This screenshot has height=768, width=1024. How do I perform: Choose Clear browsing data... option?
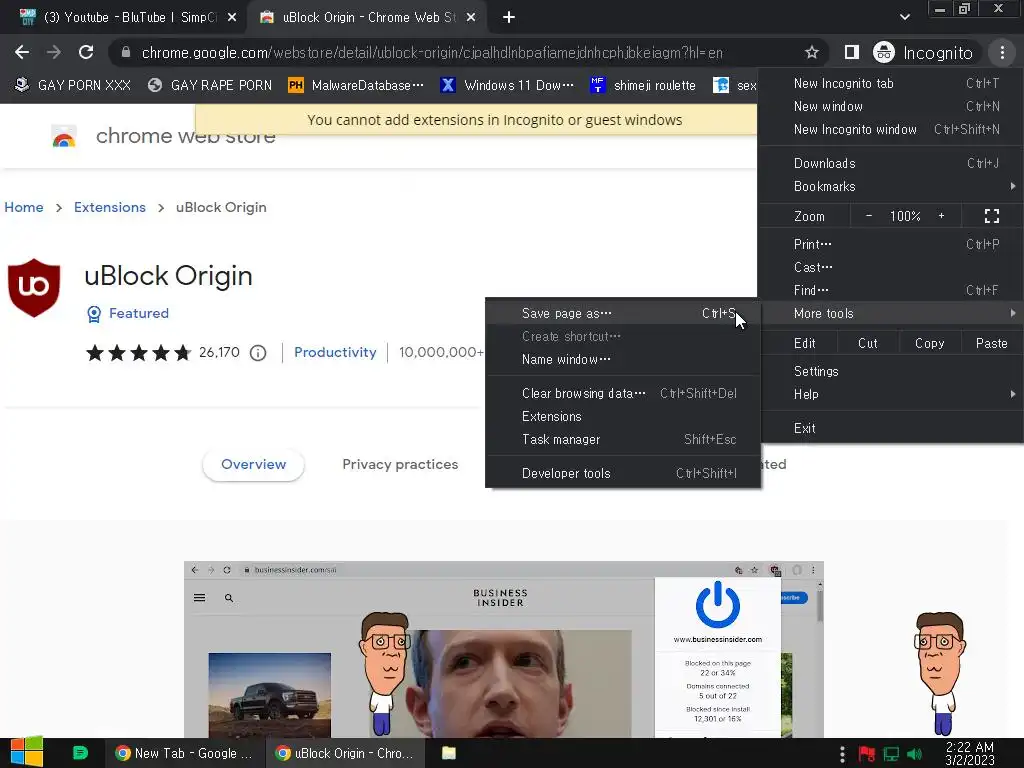click(x=623, y=393)
